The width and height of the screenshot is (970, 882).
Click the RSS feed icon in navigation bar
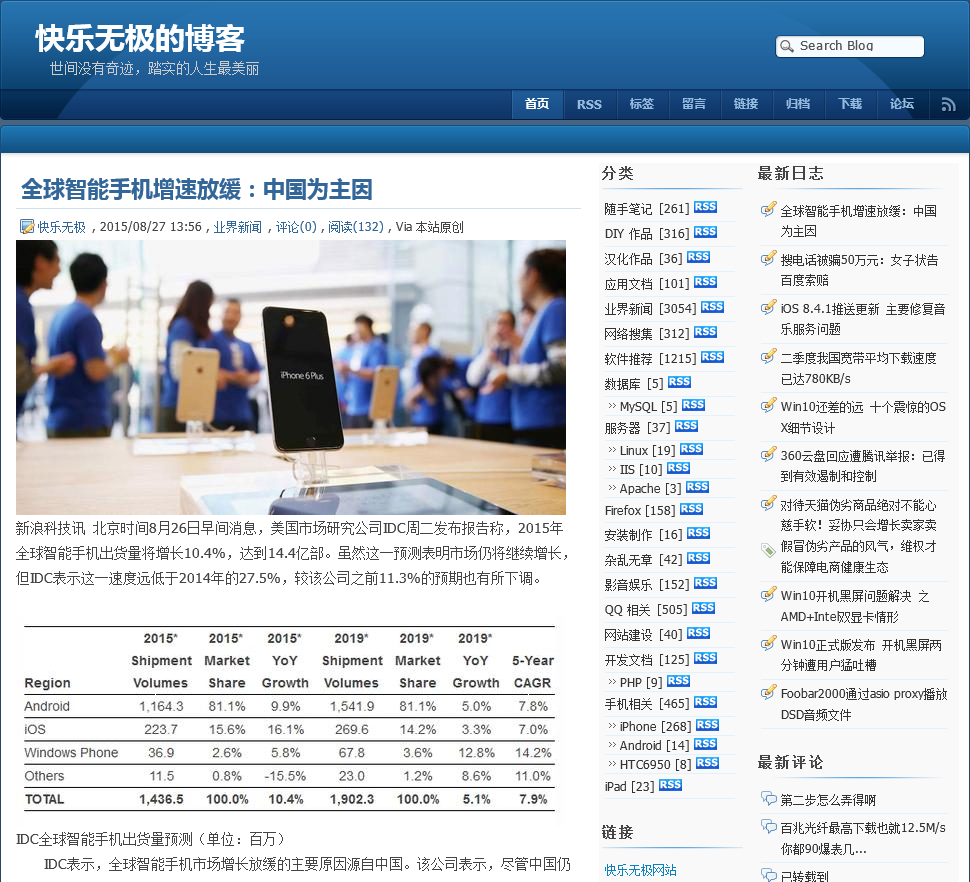click(x=948, y=105)
